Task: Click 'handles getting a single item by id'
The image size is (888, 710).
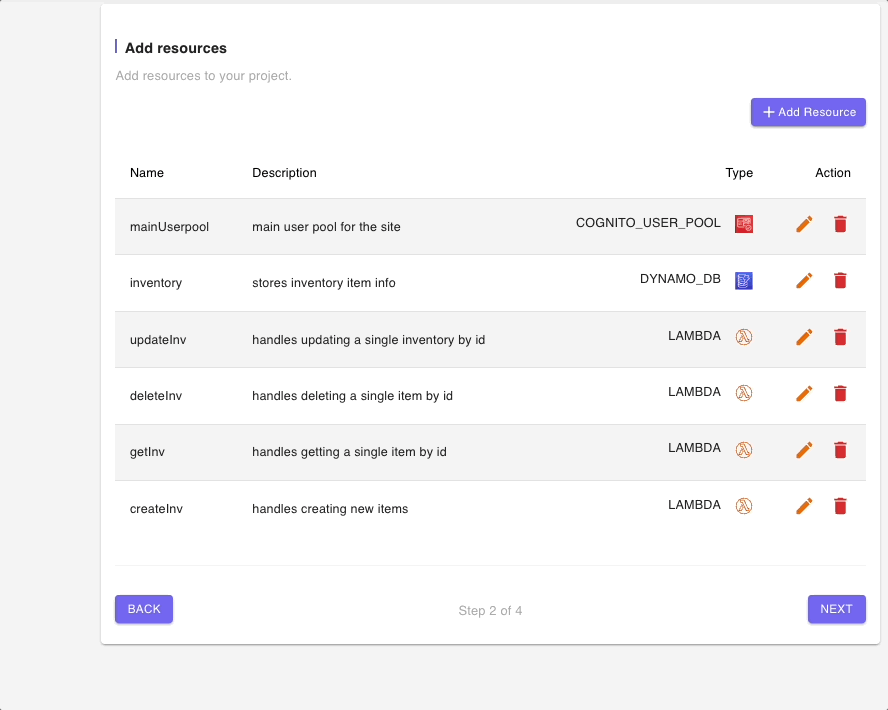Action: pyautogui.click(x=349, y=452)
